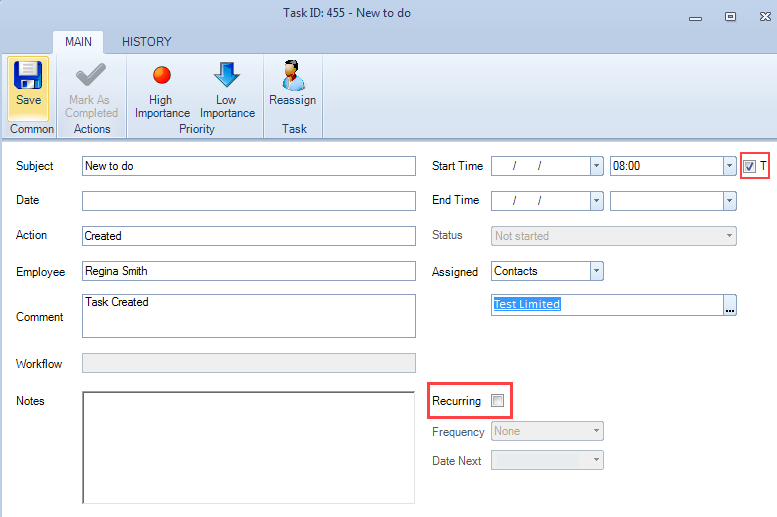This screenshot has height=517, width=777.
Task: Minimize the Task ID 455 window
Action: 695,17
